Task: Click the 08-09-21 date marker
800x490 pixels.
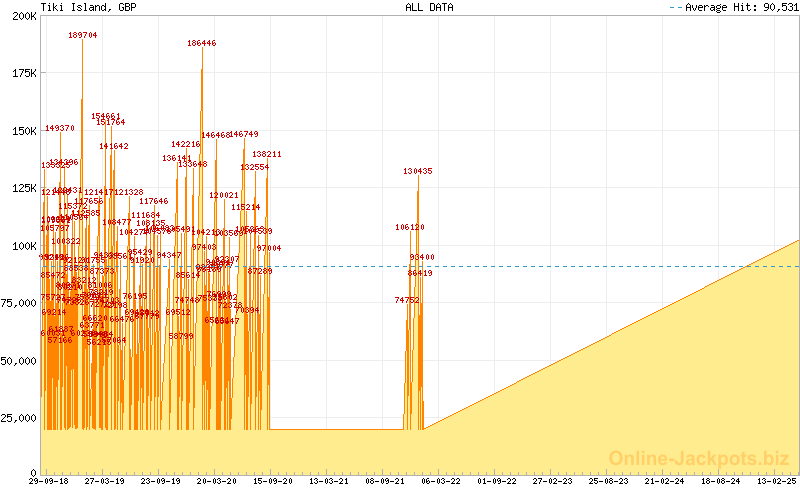Action: coord(386,482)
